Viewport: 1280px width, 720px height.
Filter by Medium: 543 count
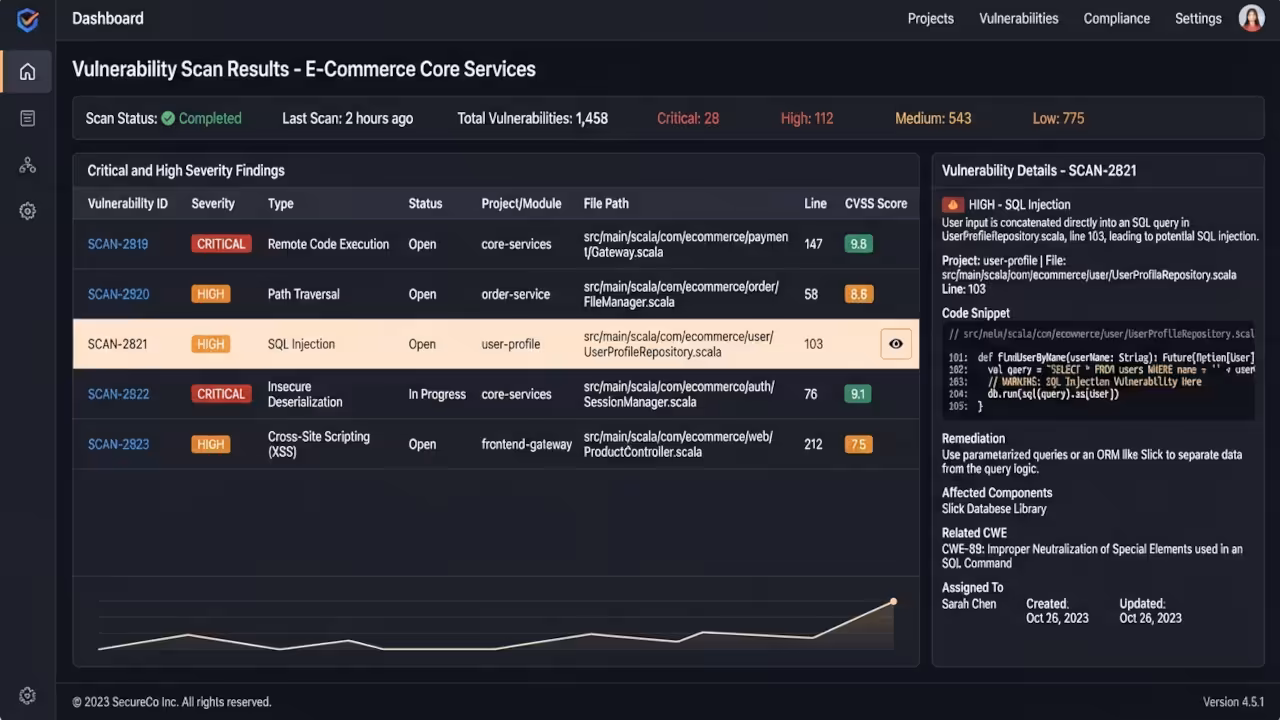coord(933,118)
